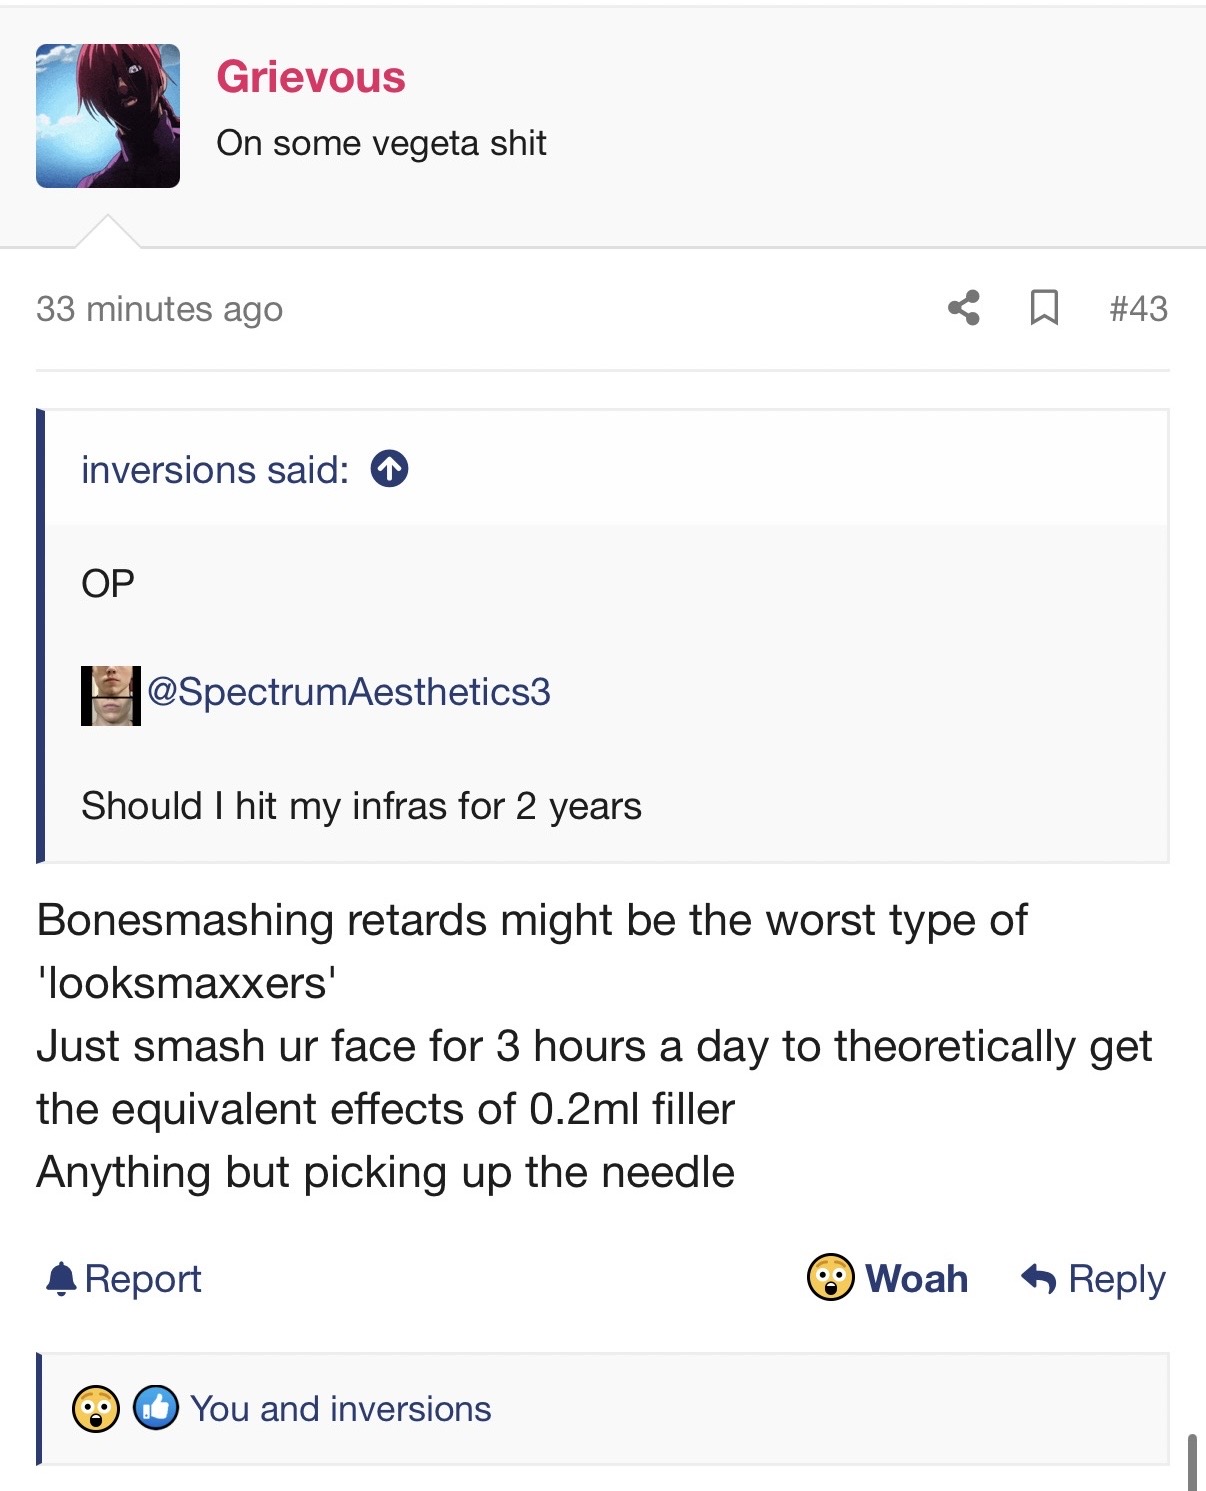Viewport: 1206px width, 1491px height.
Task: Open the #43 post permalink
Action: 1138,308
